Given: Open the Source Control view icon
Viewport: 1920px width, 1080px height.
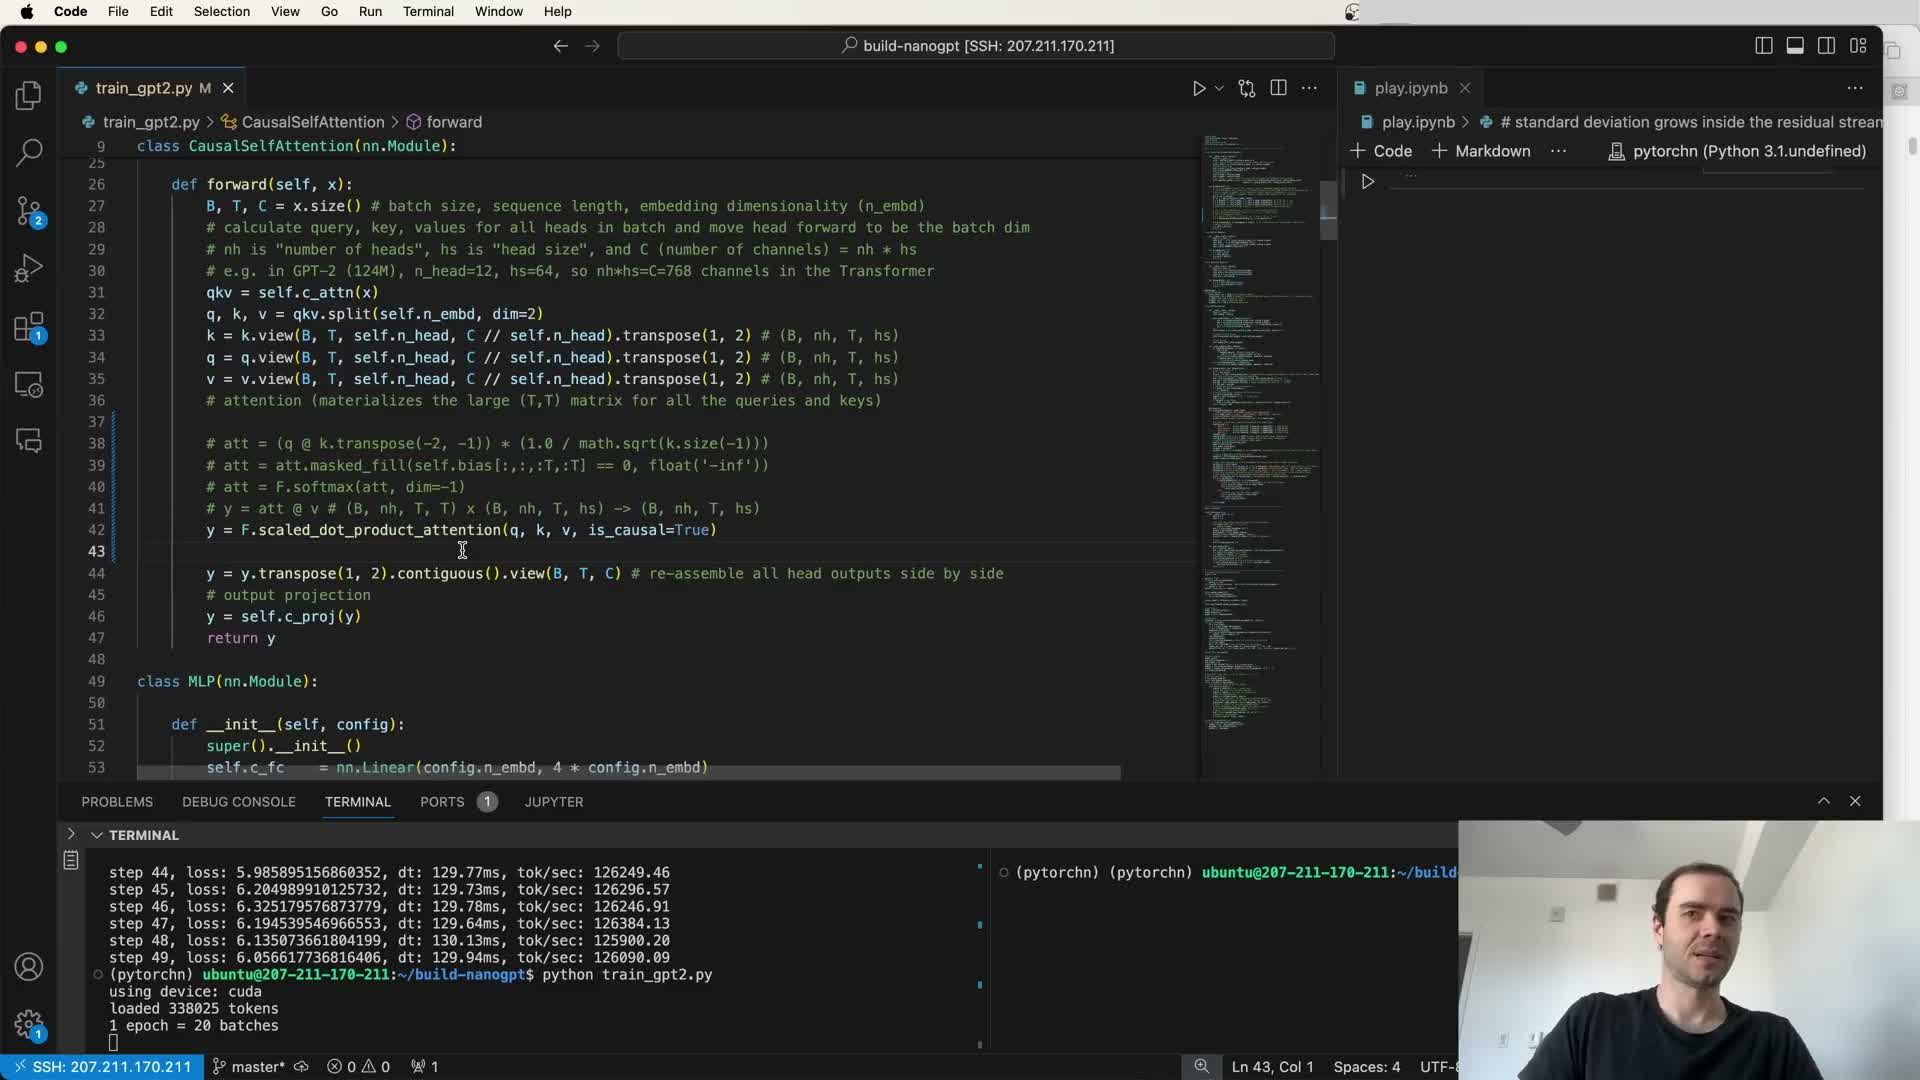Looking at the screenshot, I should point(29,210).
